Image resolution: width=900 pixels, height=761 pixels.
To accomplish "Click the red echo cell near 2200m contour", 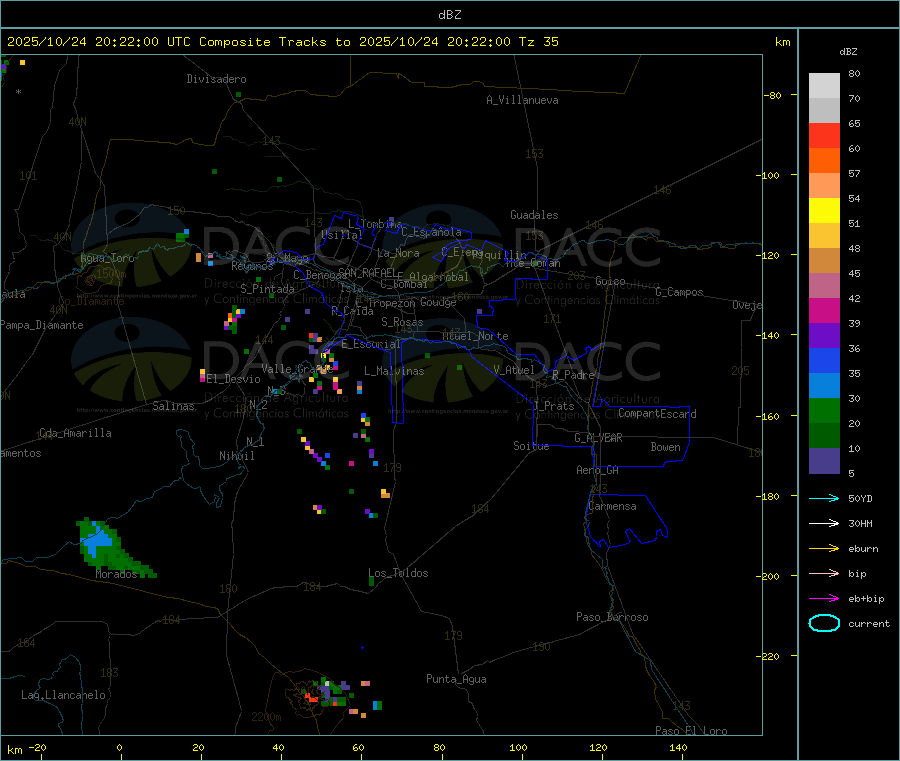I will click(312, 698).
